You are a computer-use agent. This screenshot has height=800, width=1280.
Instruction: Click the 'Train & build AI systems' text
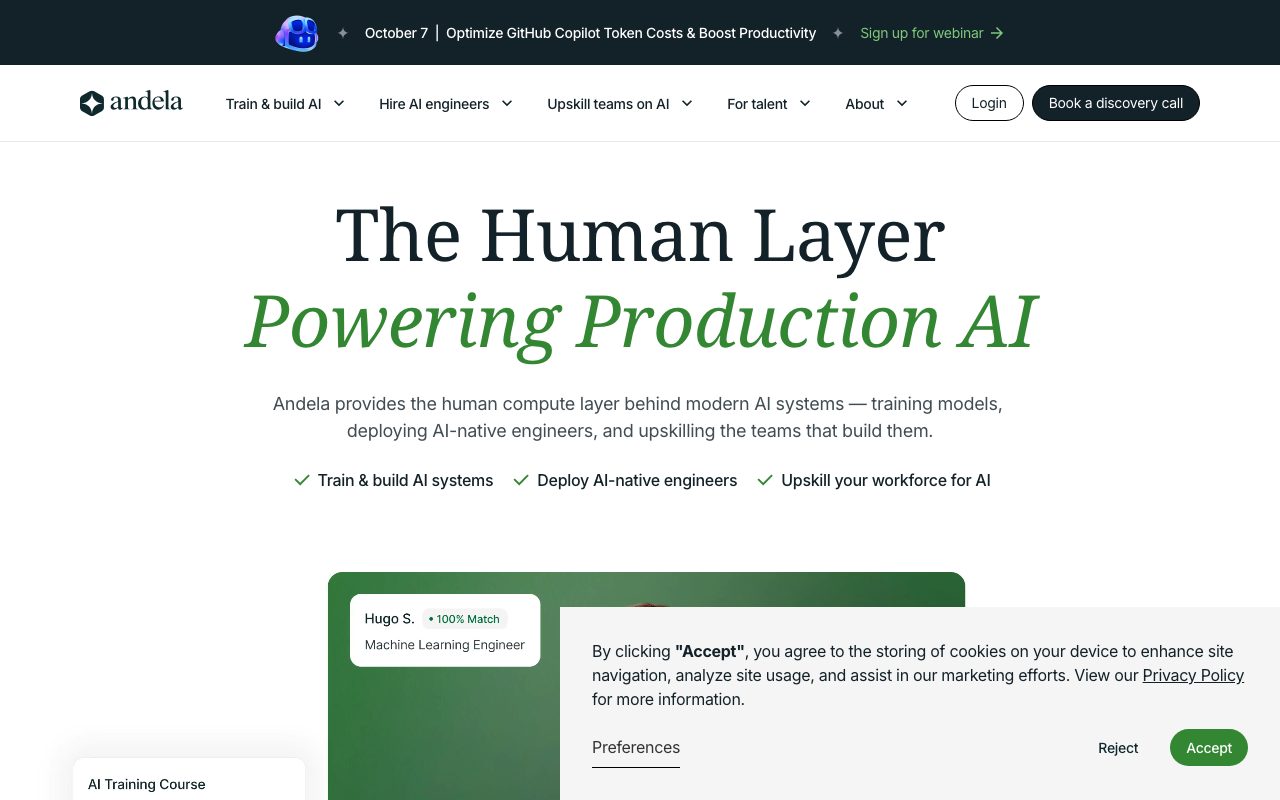[405, 480]
